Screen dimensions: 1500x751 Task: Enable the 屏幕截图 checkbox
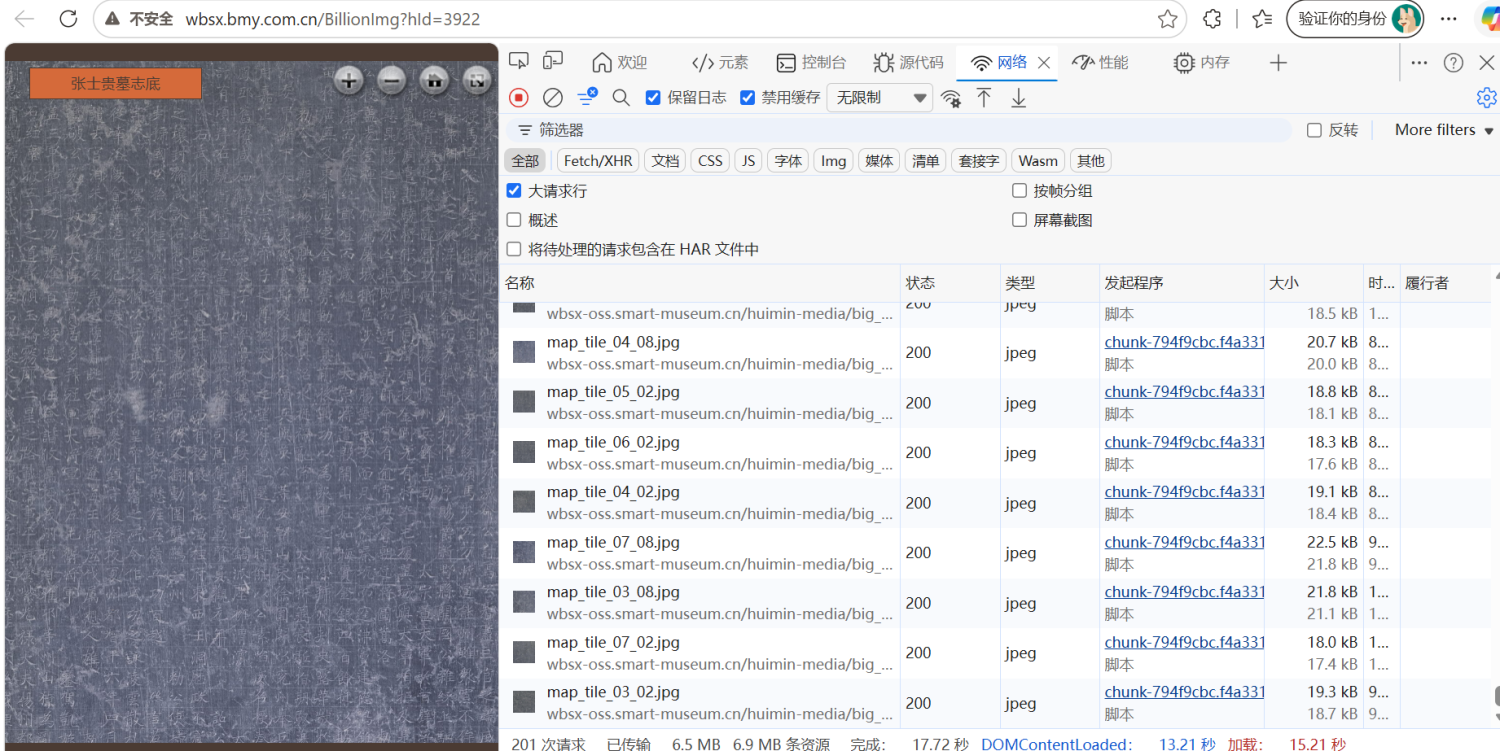[1020, 220]
